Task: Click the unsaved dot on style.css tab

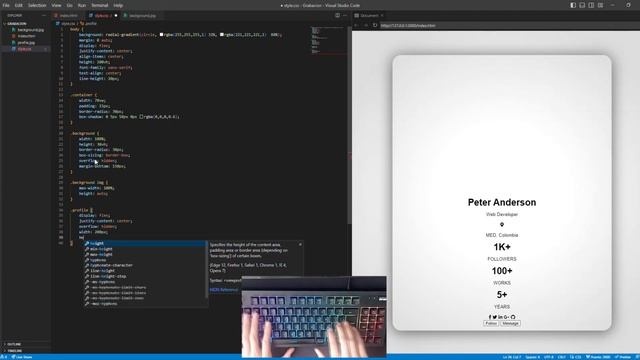Action: 116,16
